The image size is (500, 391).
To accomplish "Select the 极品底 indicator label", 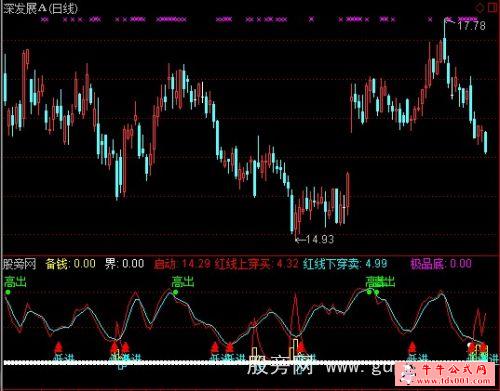I will (x=441, y=264).
